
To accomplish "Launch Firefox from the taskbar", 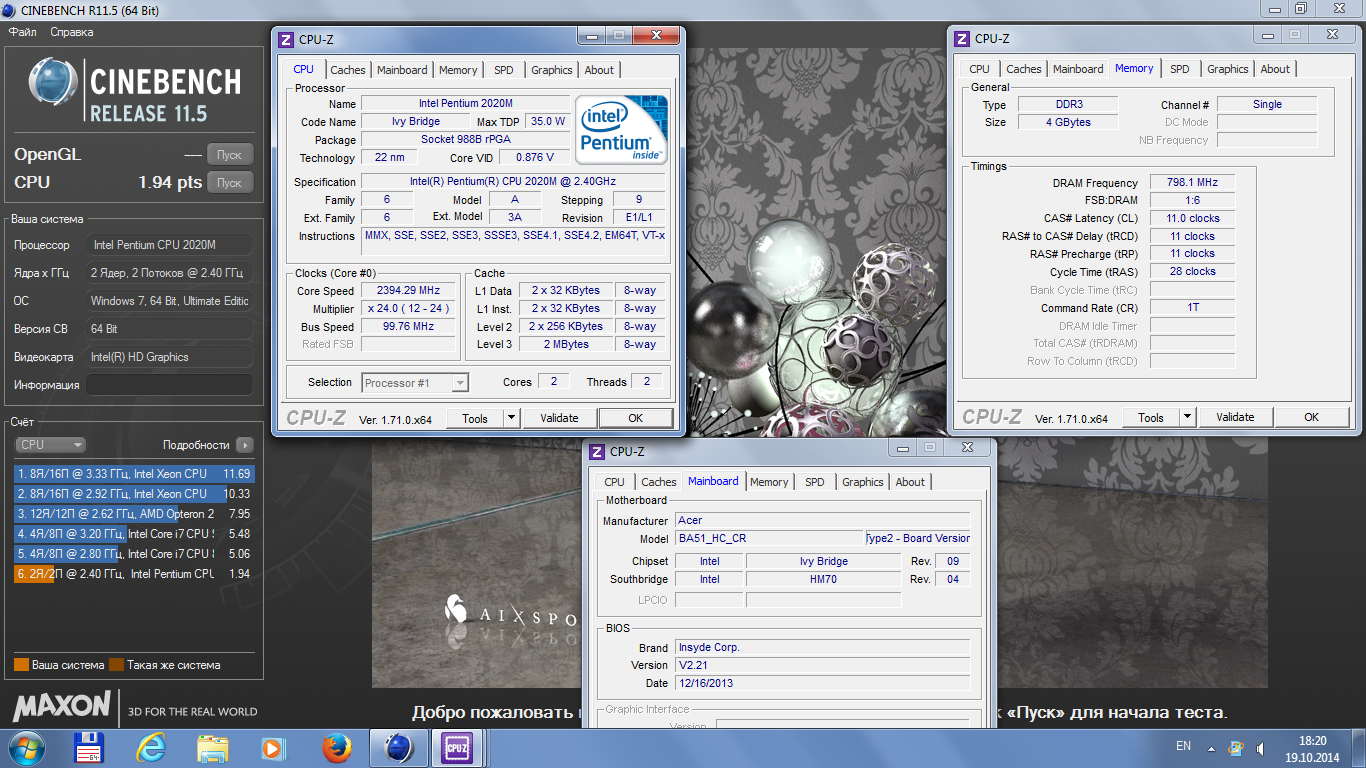I will tap(337, 748).
